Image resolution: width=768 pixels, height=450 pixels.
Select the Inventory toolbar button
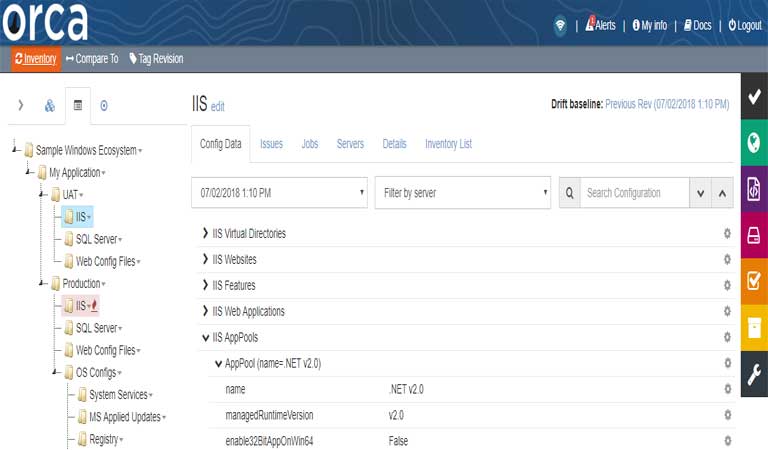tap(36, 59)
